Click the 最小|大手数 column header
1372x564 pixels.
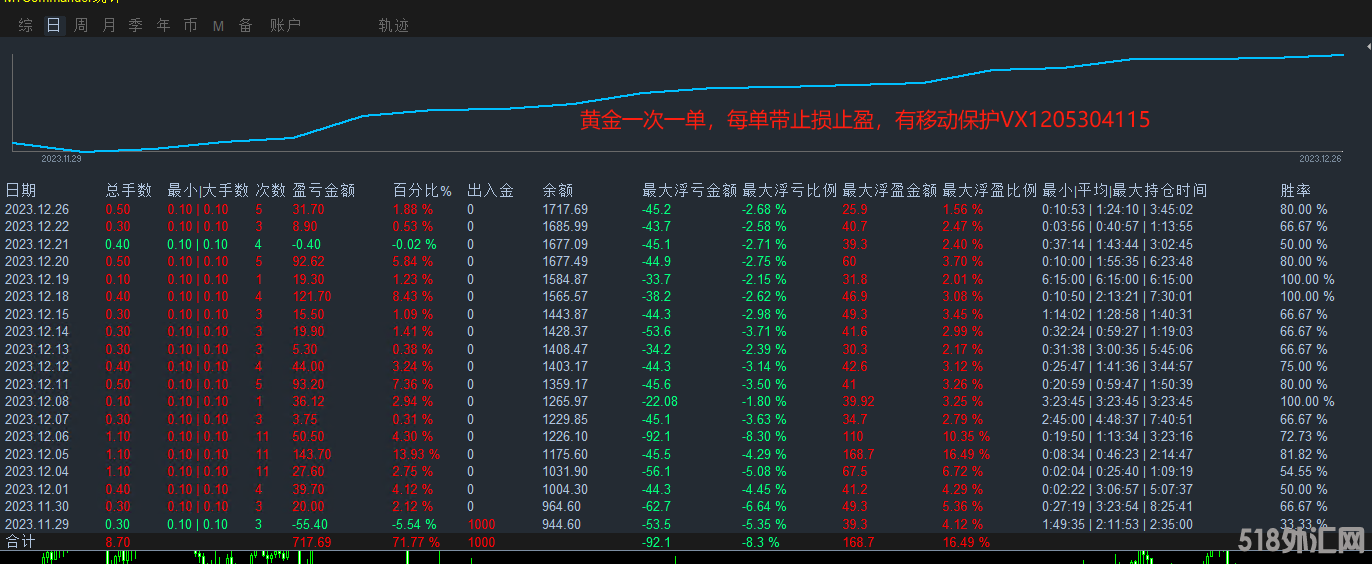coord(208,190)
